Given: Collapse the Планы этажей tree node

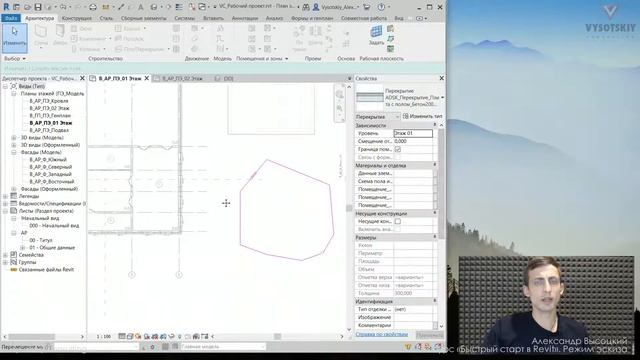Looking at the screenshot, I should [x=13, y=93].
